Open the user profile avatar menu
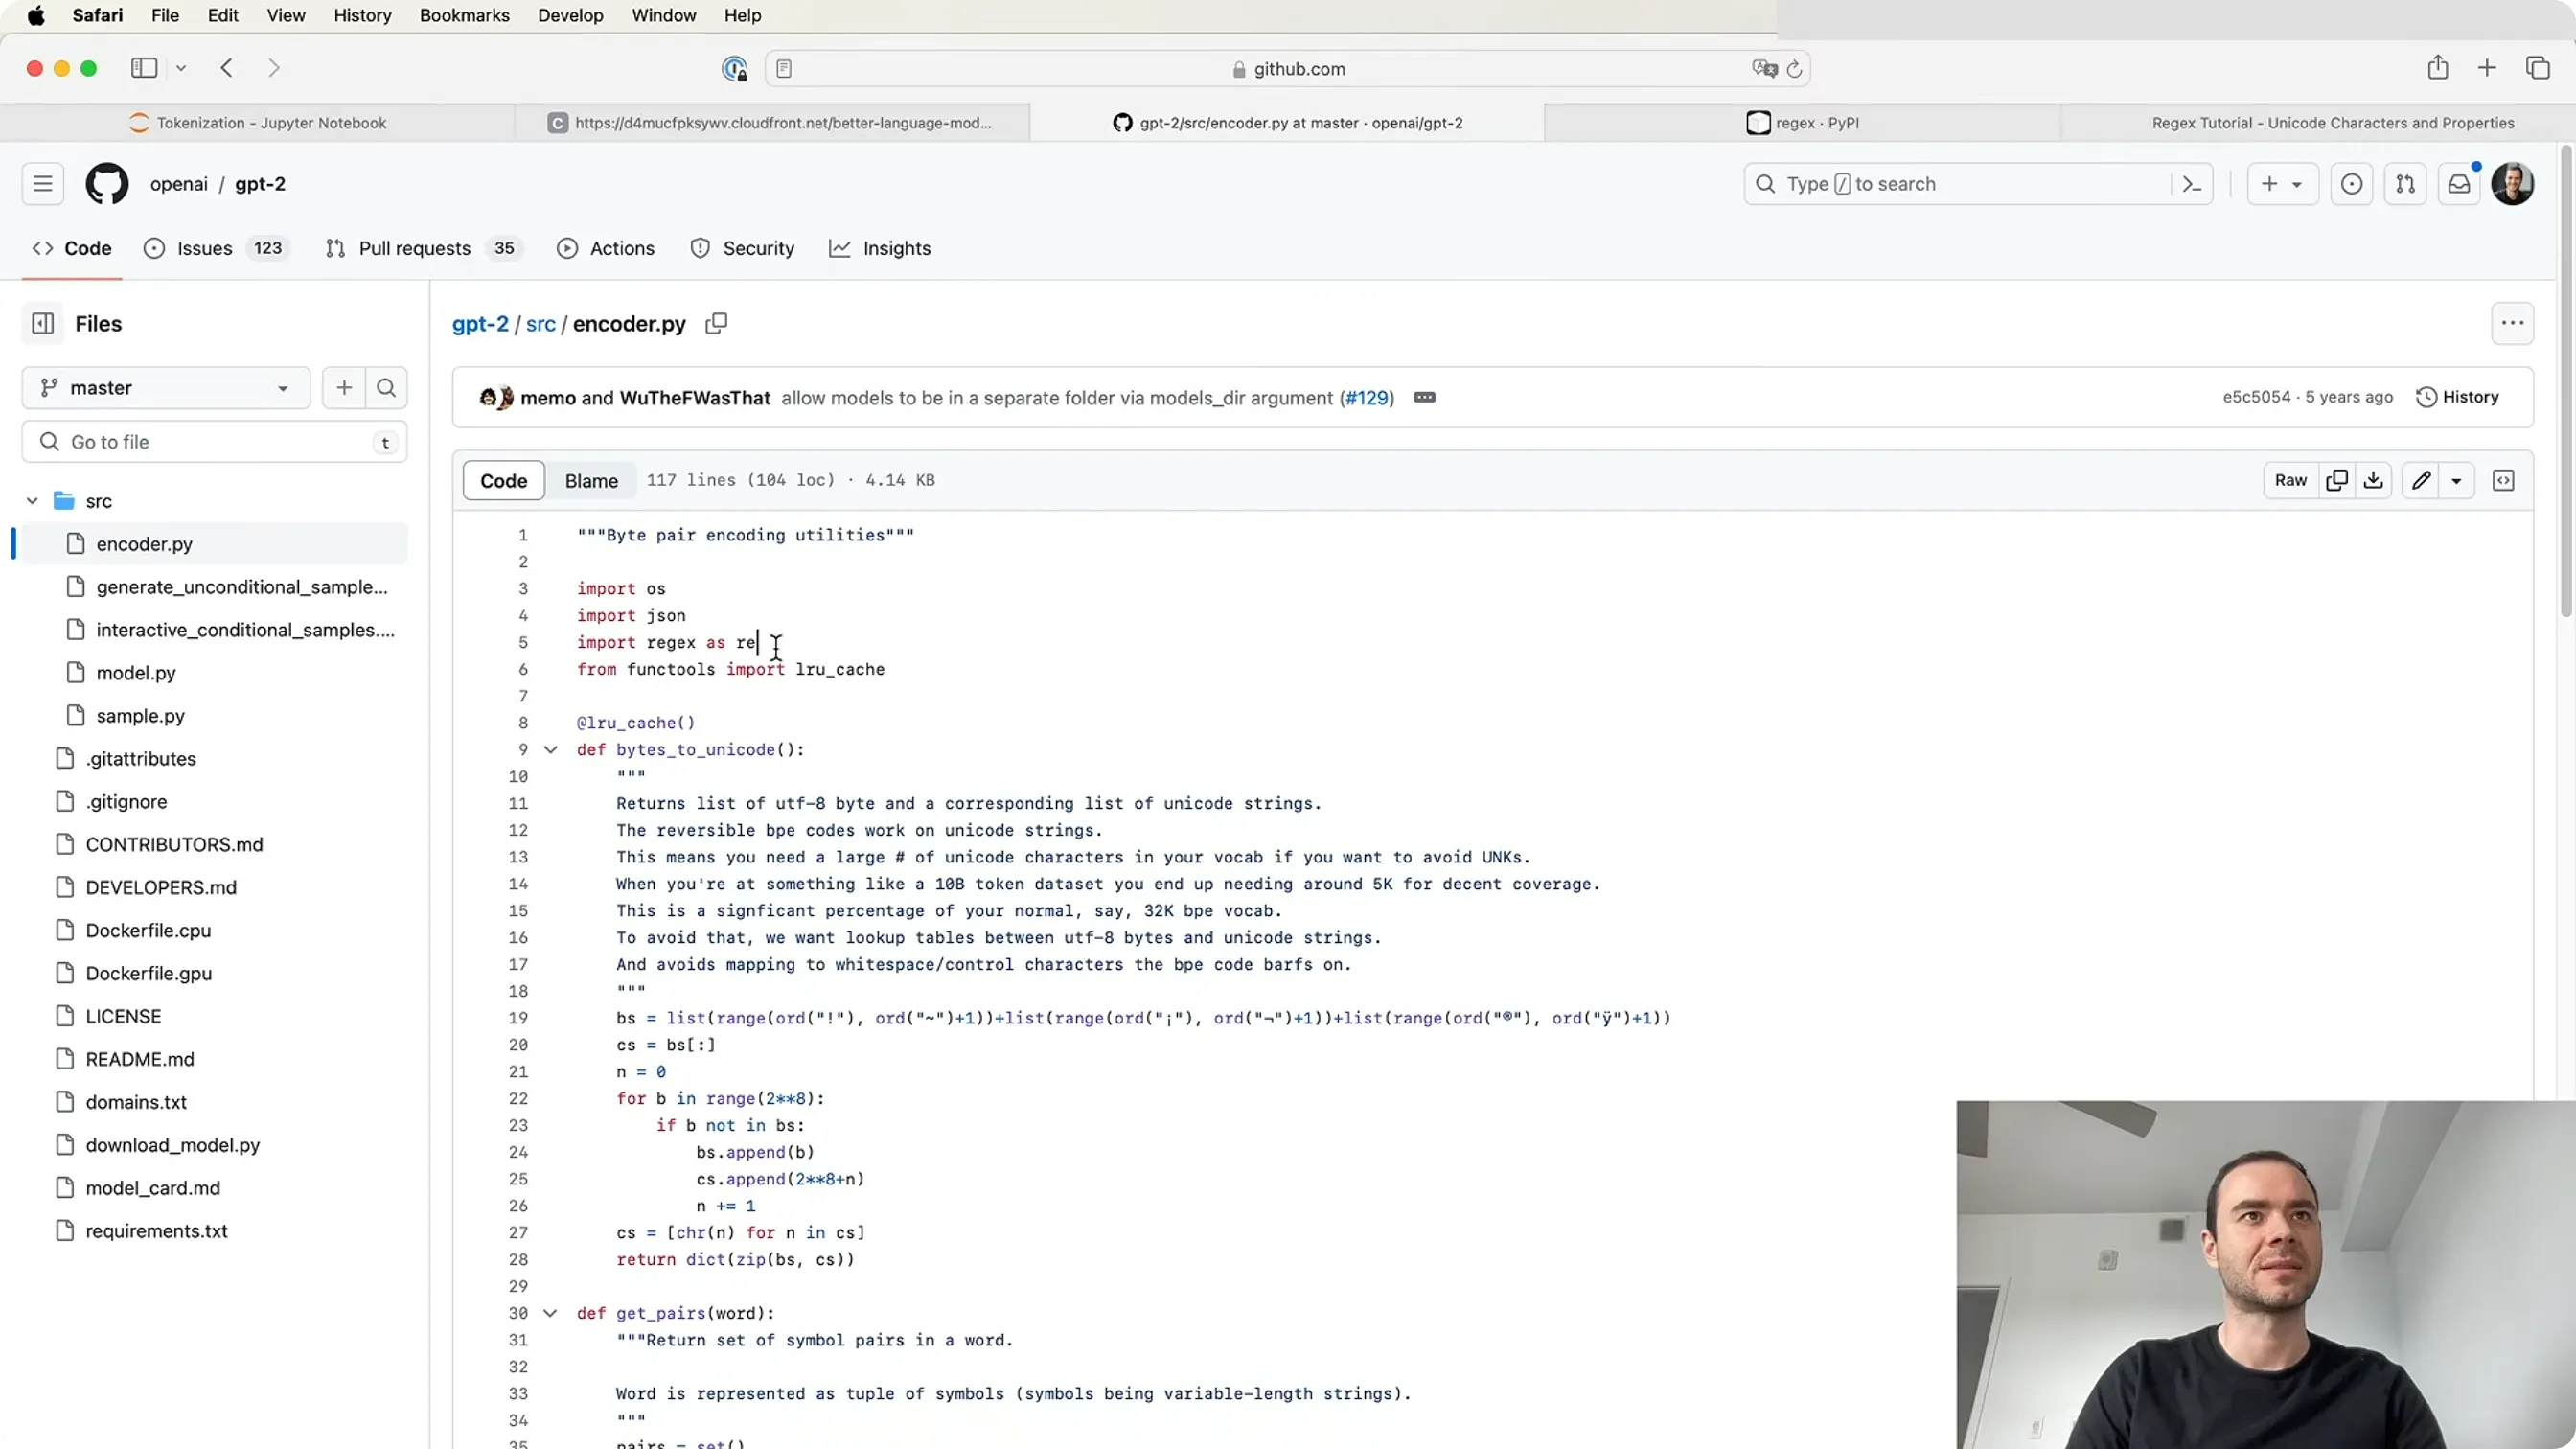The height and width of the screenshot is (1449, 2576). click(2512, 184)
